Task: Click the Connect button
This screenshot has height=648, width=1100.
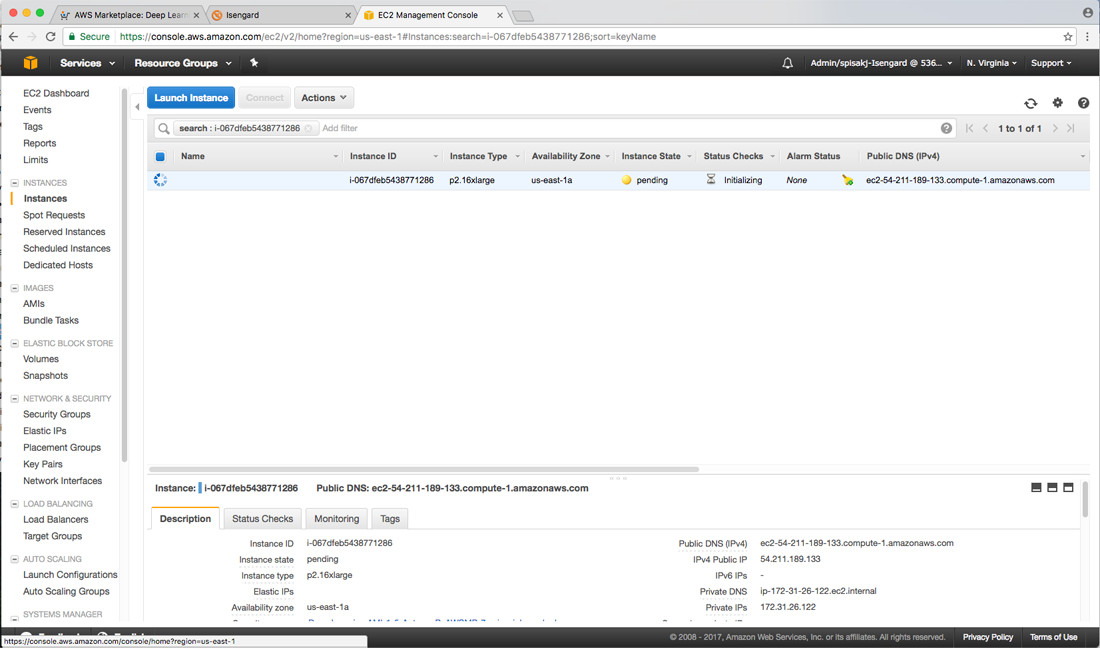Action: tap(264, 97)
